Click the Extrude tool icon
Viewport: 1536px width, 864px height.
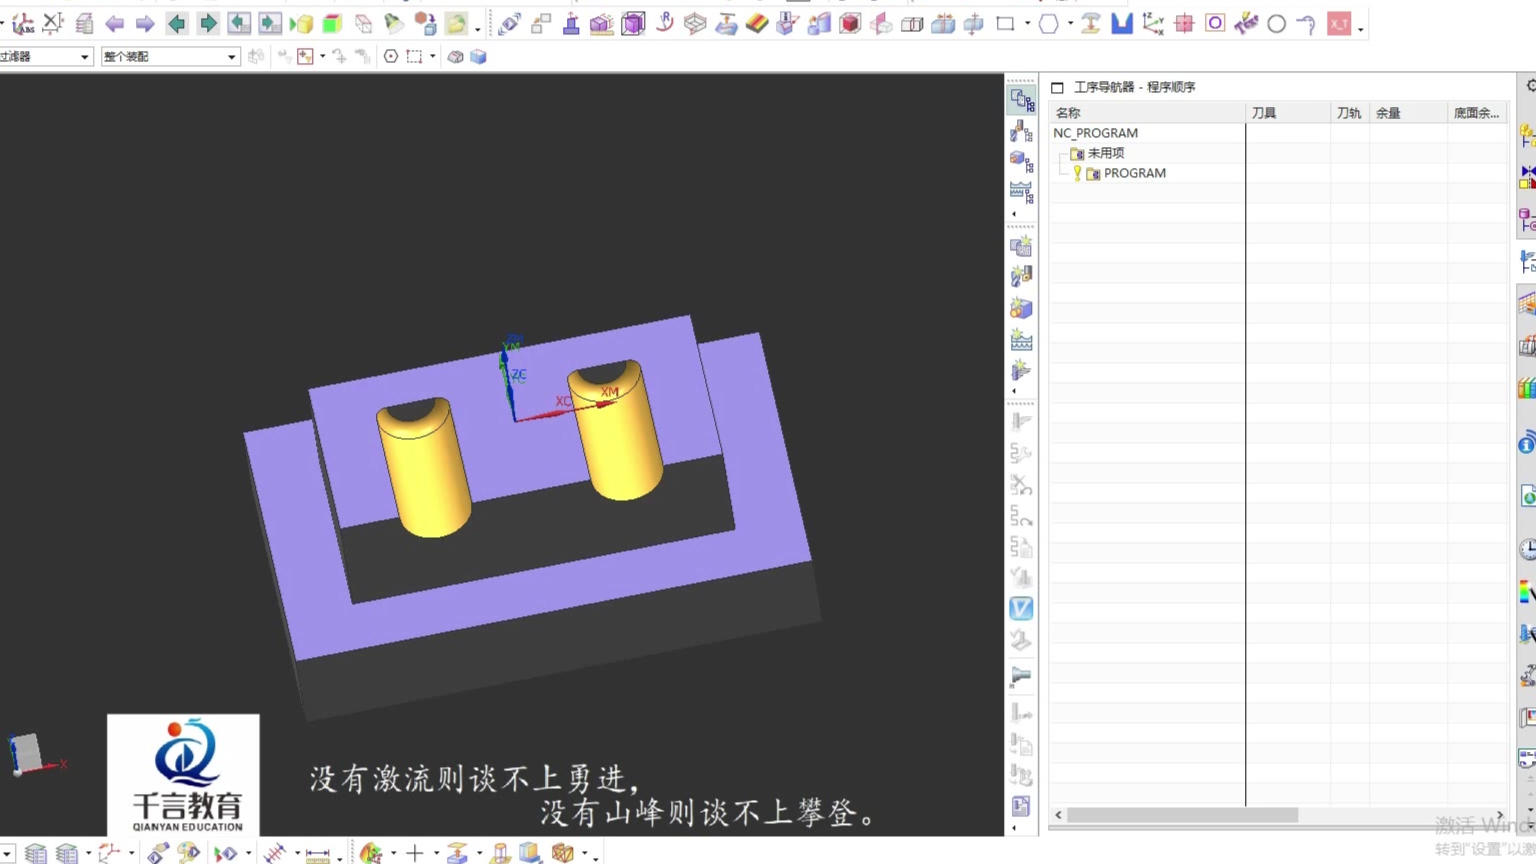point(571,23)
